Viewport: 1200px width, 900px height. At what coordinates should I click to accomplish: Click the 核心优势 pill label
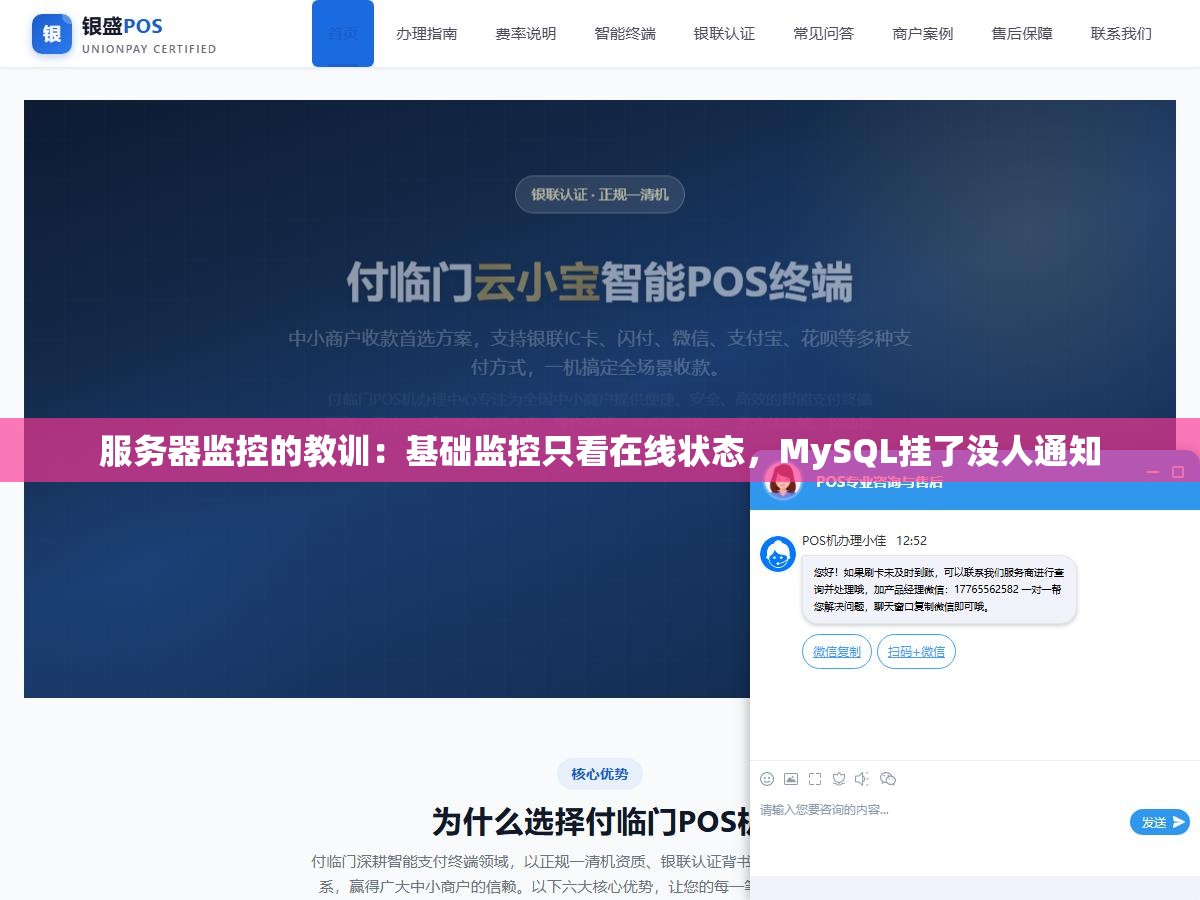point(600,774)
